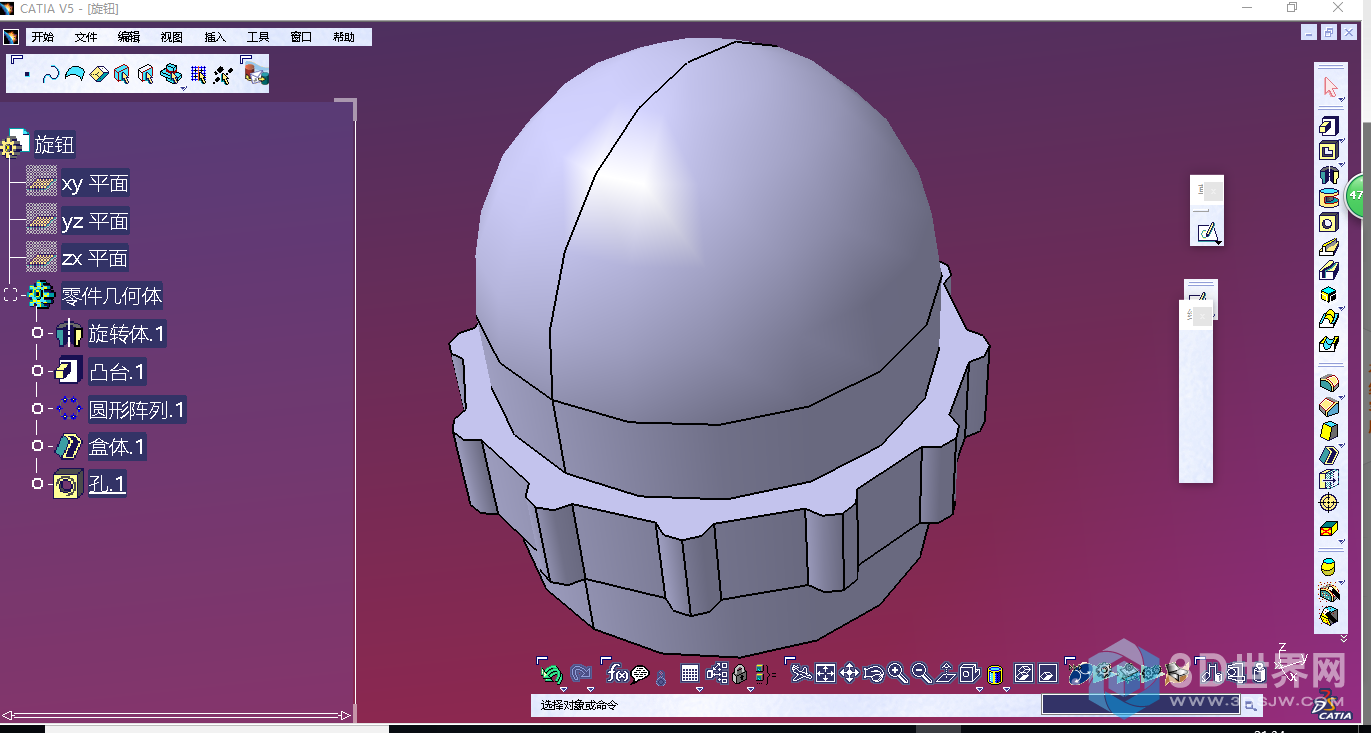The image size is (1371, 733).
Task: Click the Undo icon in bottom toolbar
Action: [551, 674]
